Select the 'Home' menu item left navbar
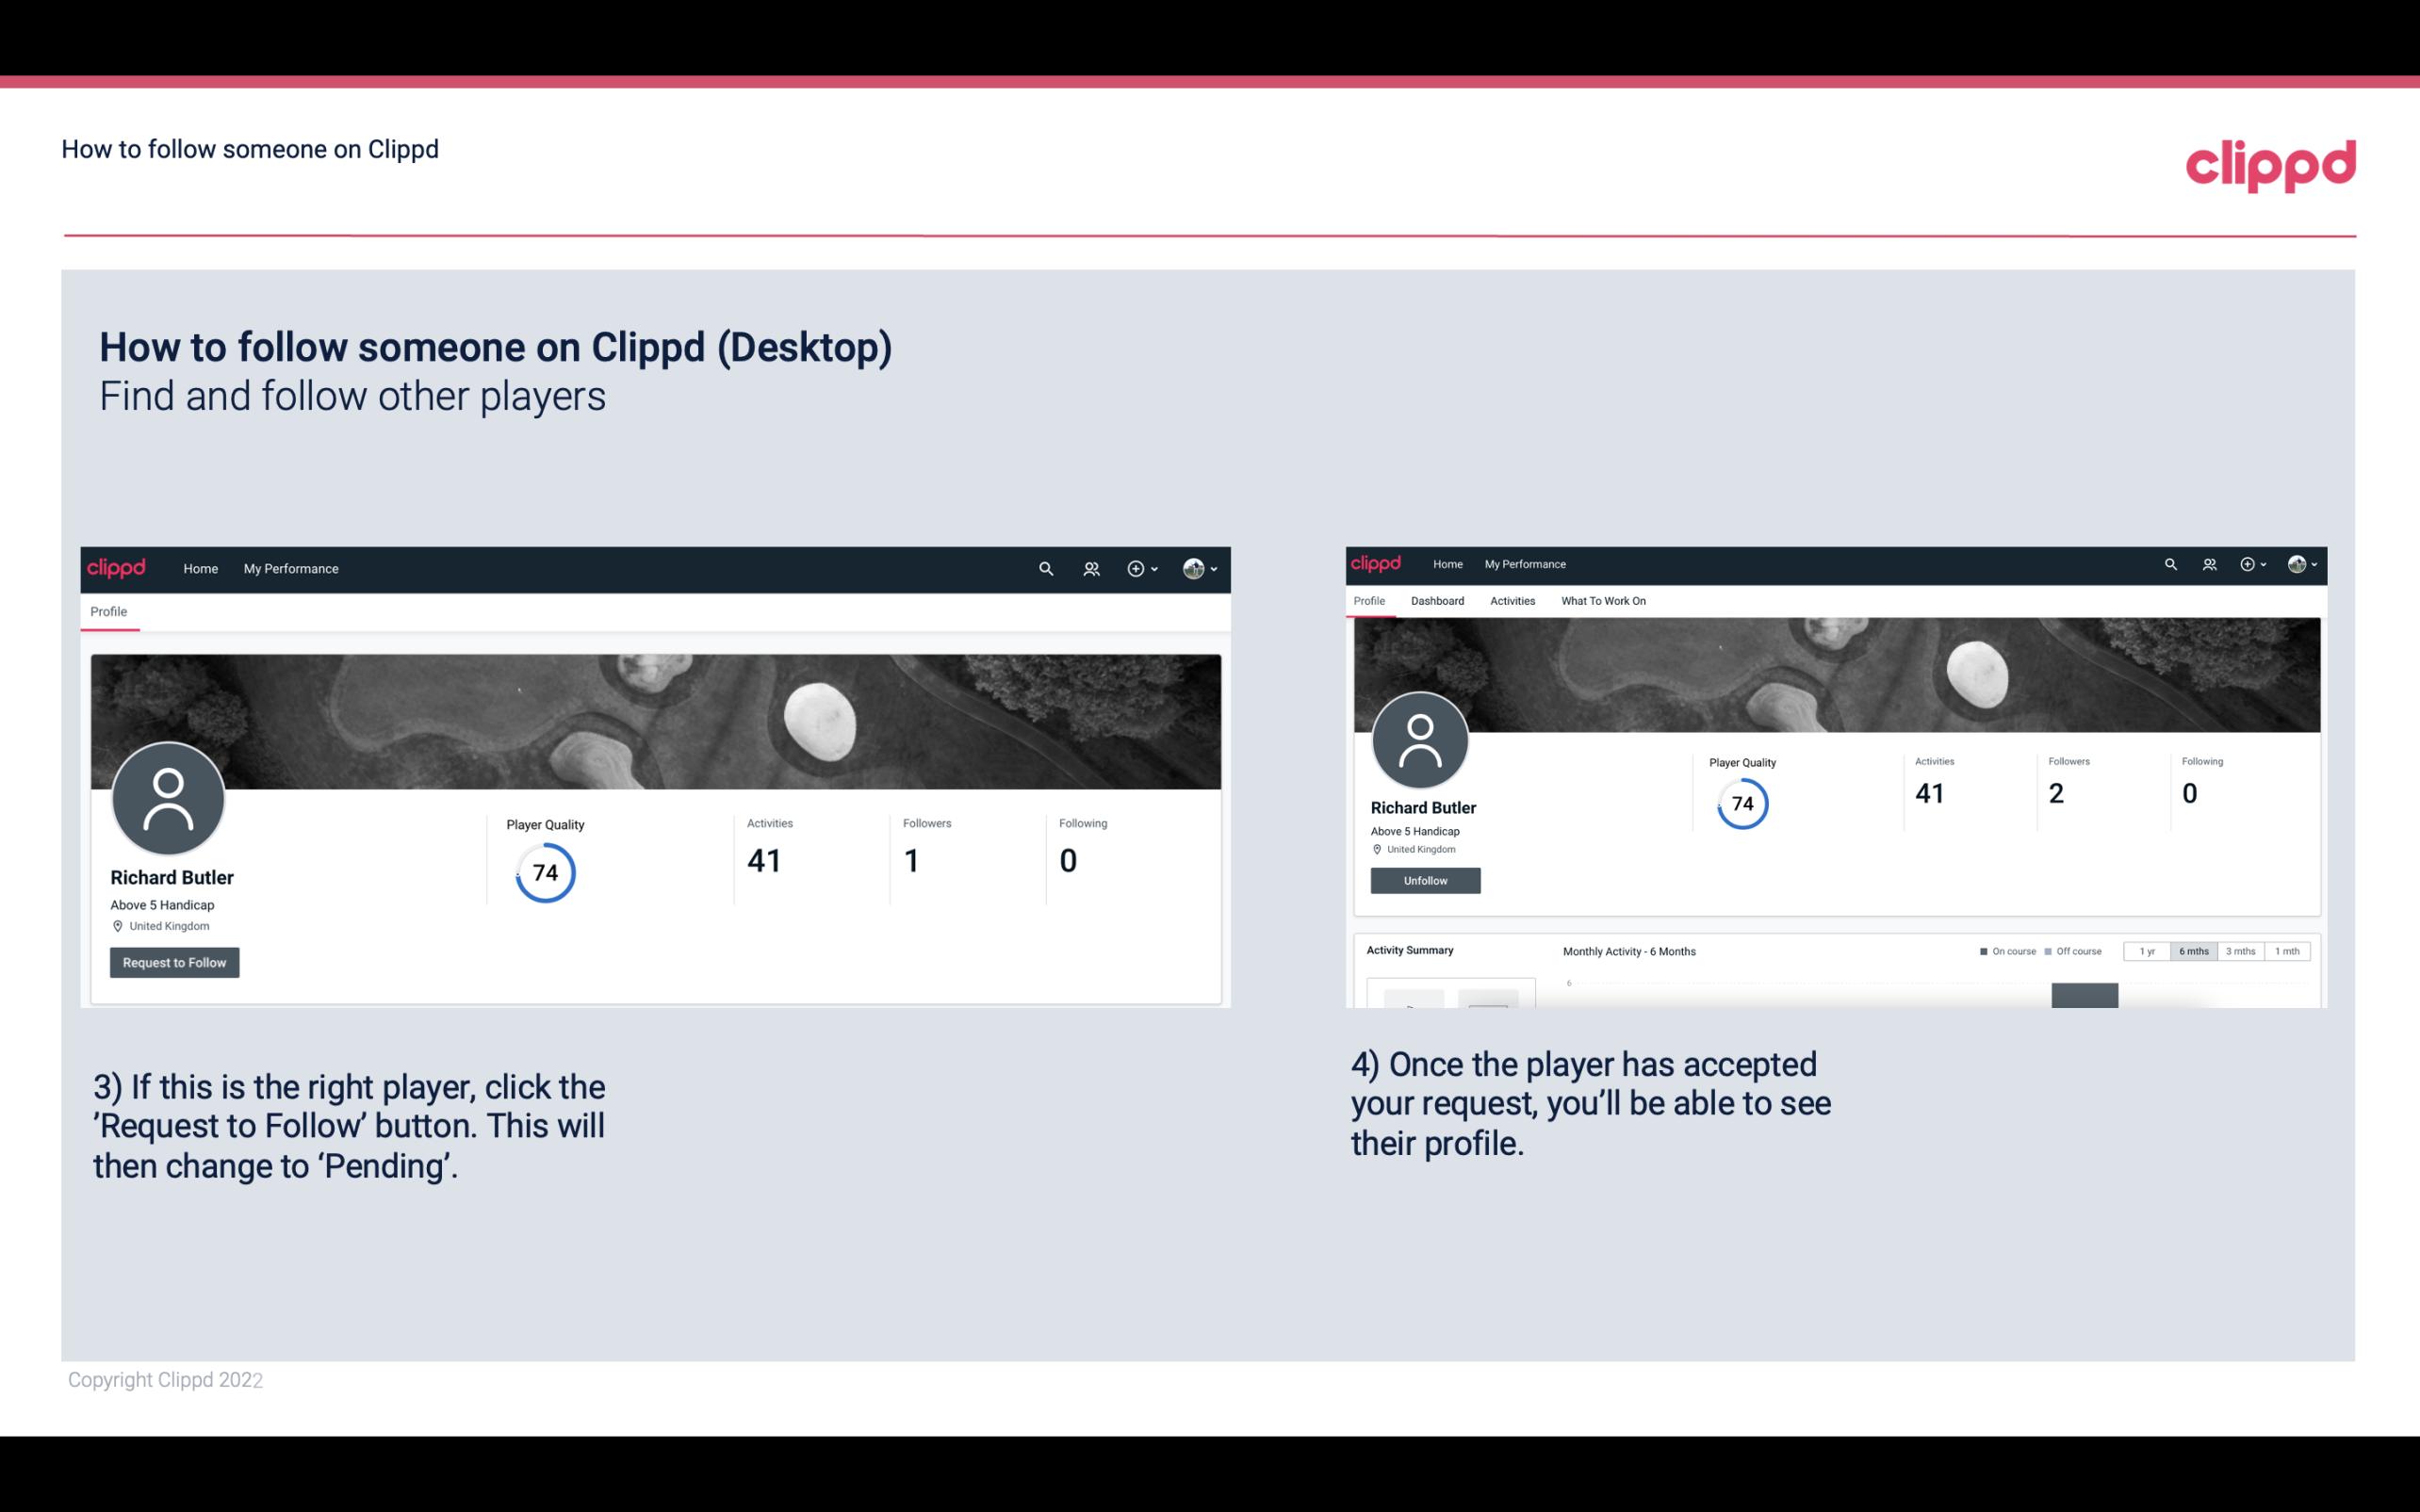The width and height of the screenshot is (2420, 1512). tap(201, 568)
